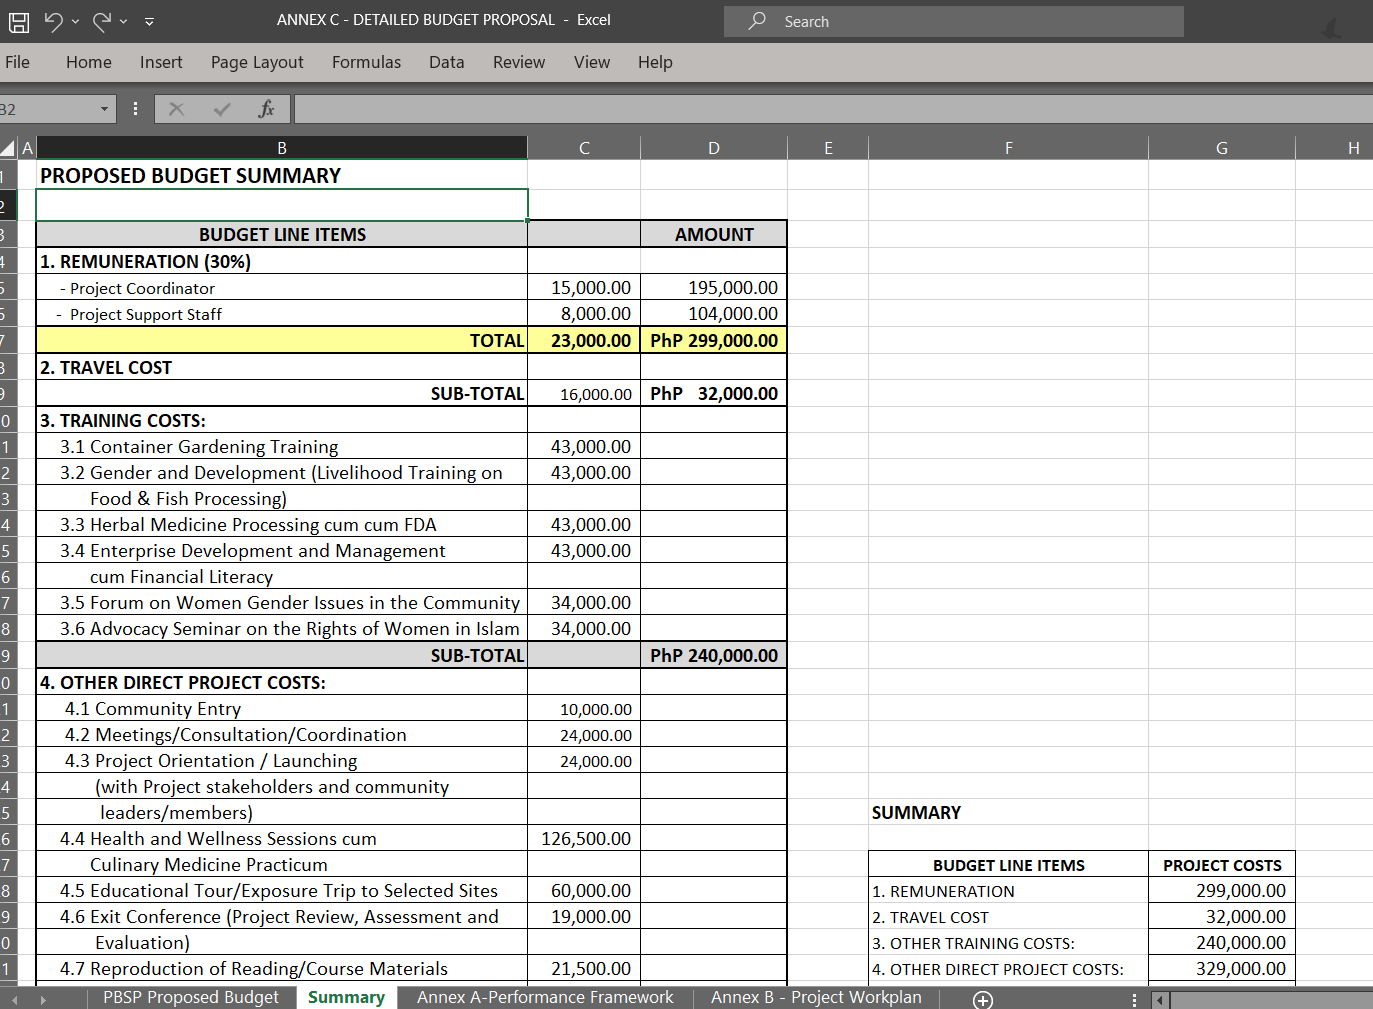Select '4.1 Community Entry' cell

282,708
